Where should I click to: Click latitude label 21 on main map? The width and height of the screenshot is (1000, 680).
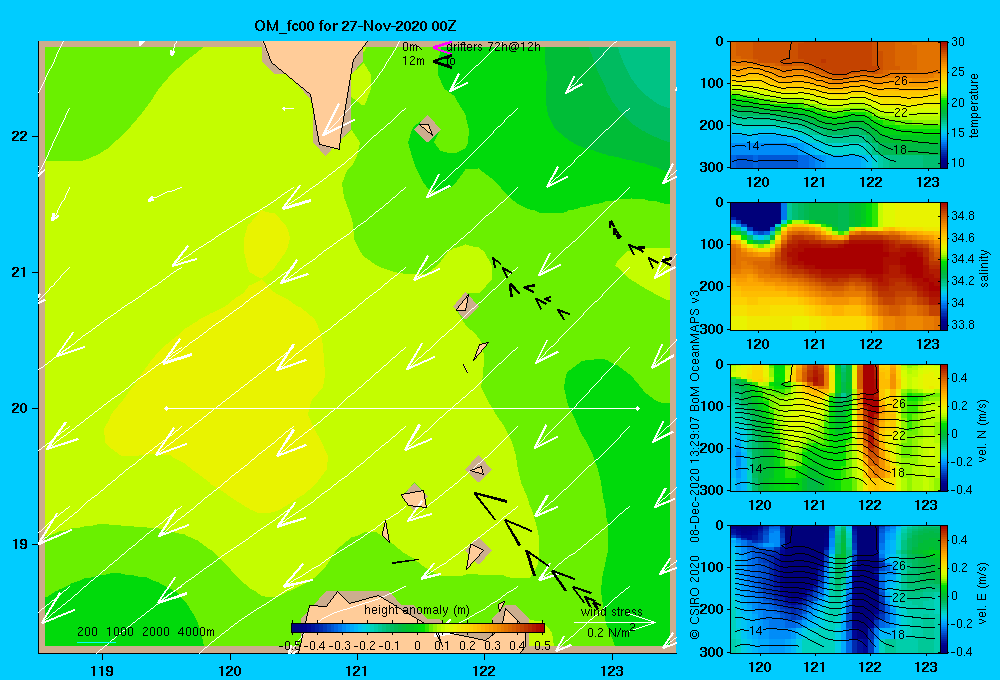(20, 272)
